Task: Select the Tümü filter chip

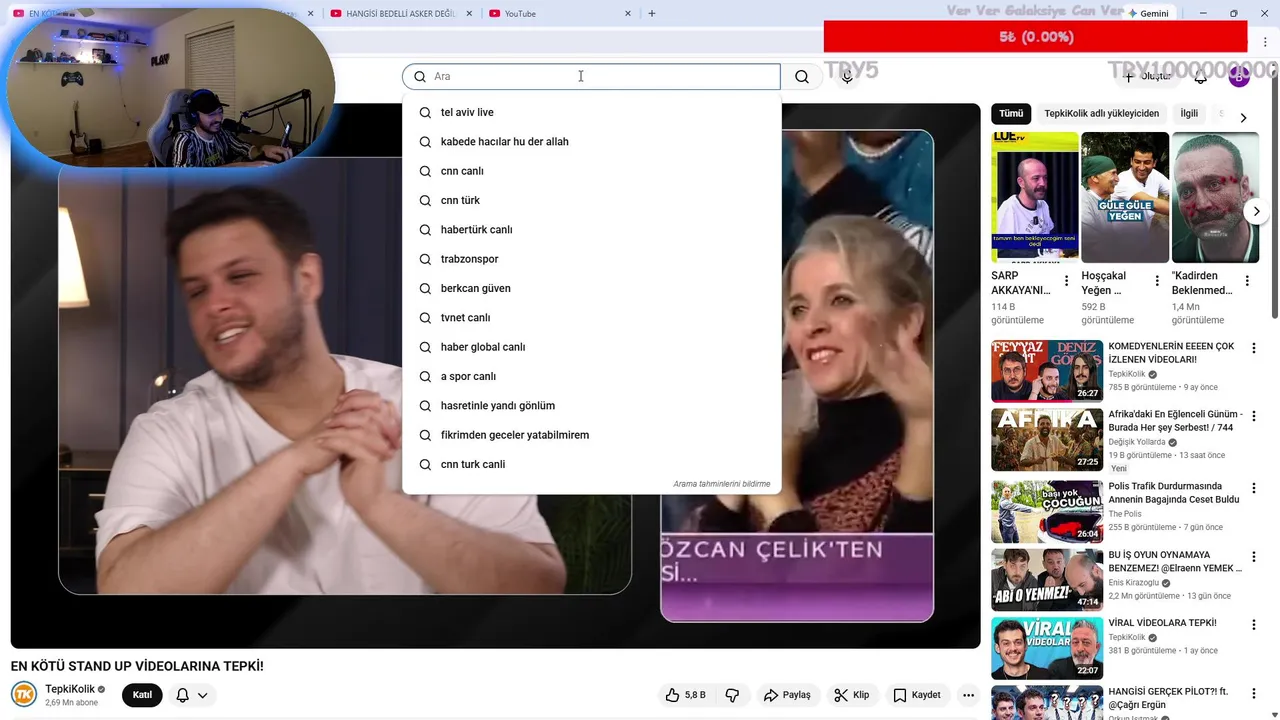Action: [1011, 114]
